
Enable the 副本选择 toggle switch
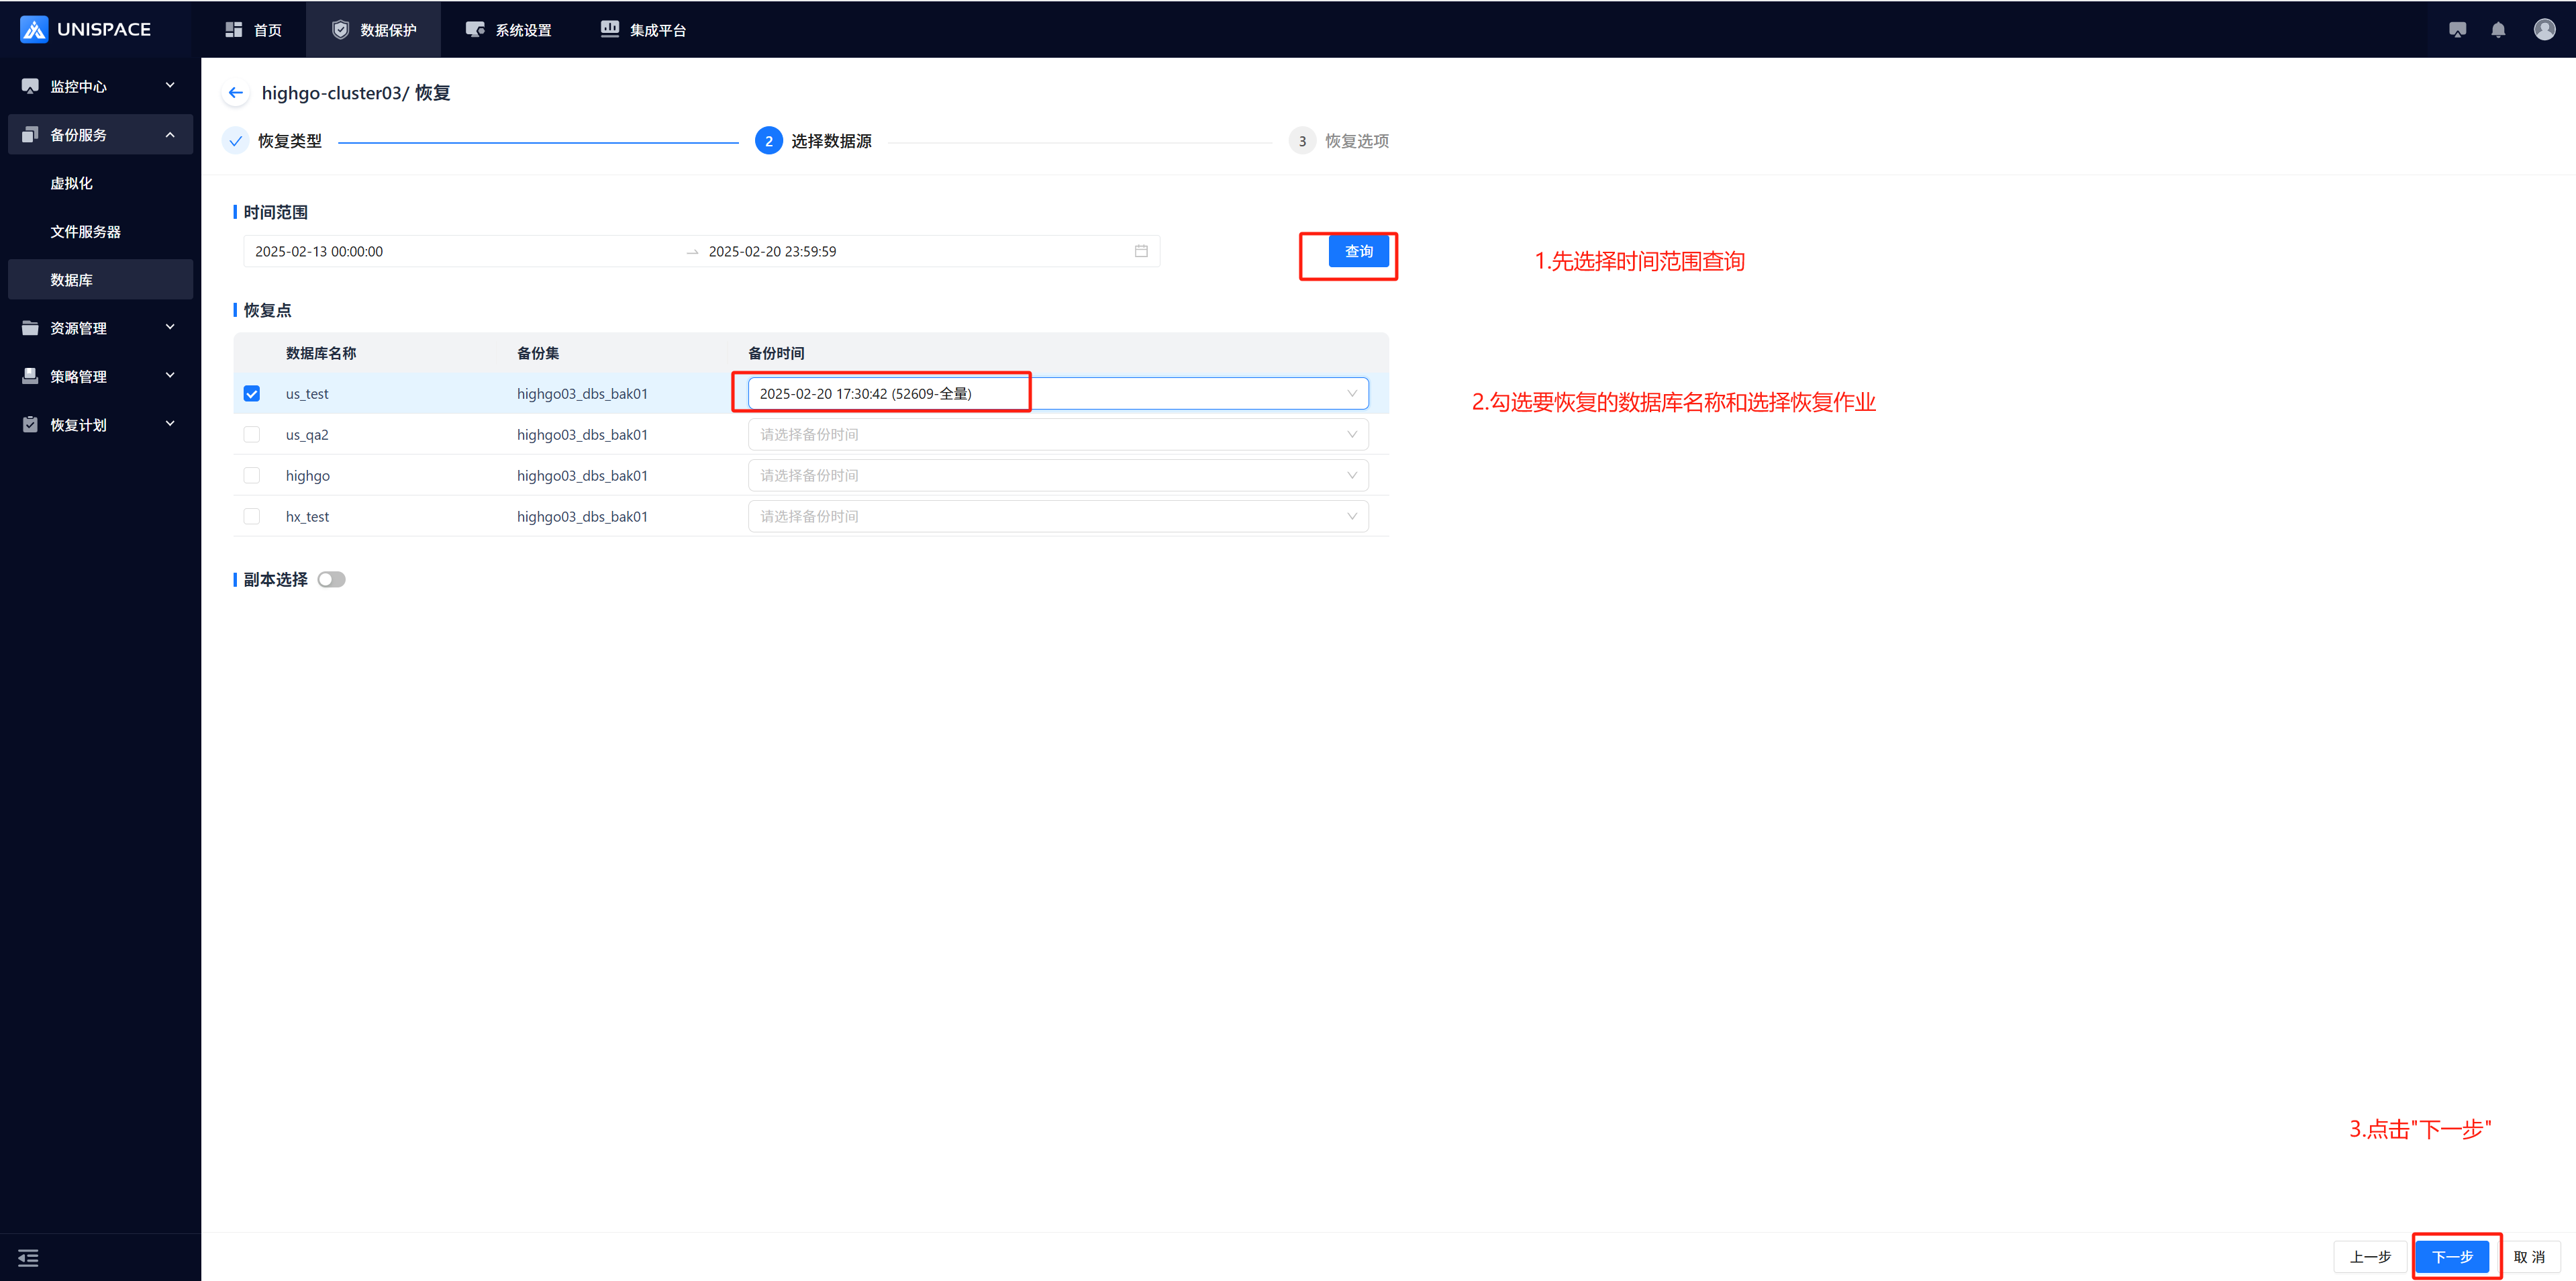coord(331,580)
